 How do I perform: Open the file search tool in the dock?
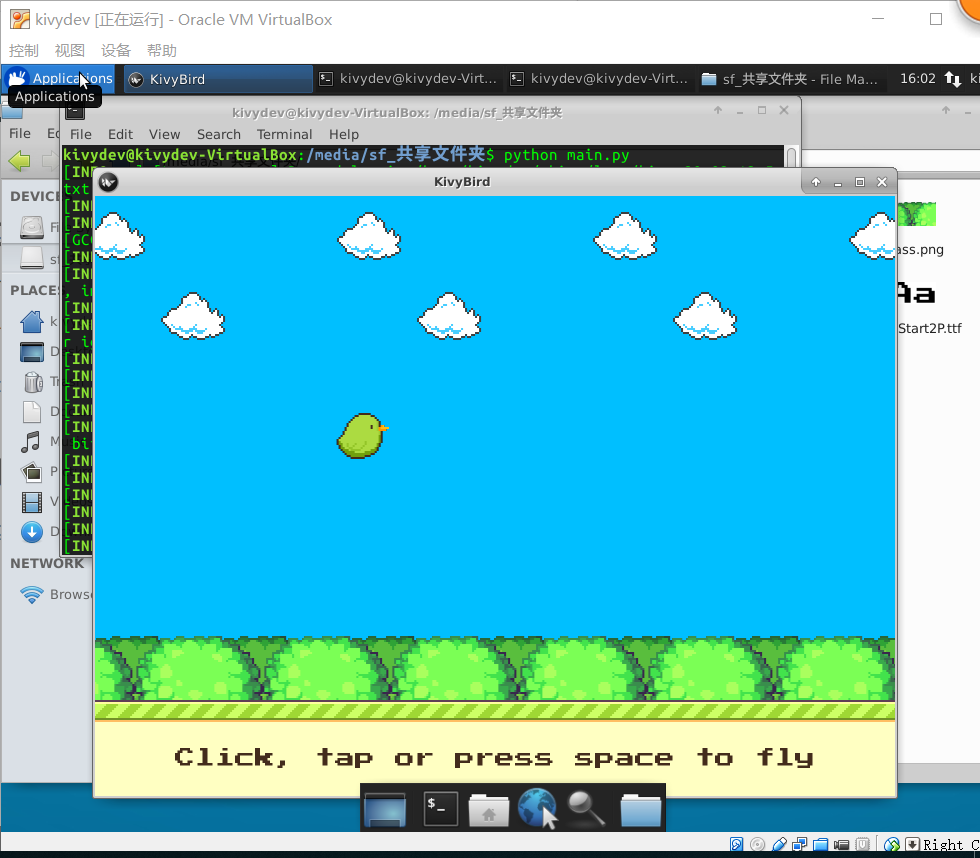[586, 808]
